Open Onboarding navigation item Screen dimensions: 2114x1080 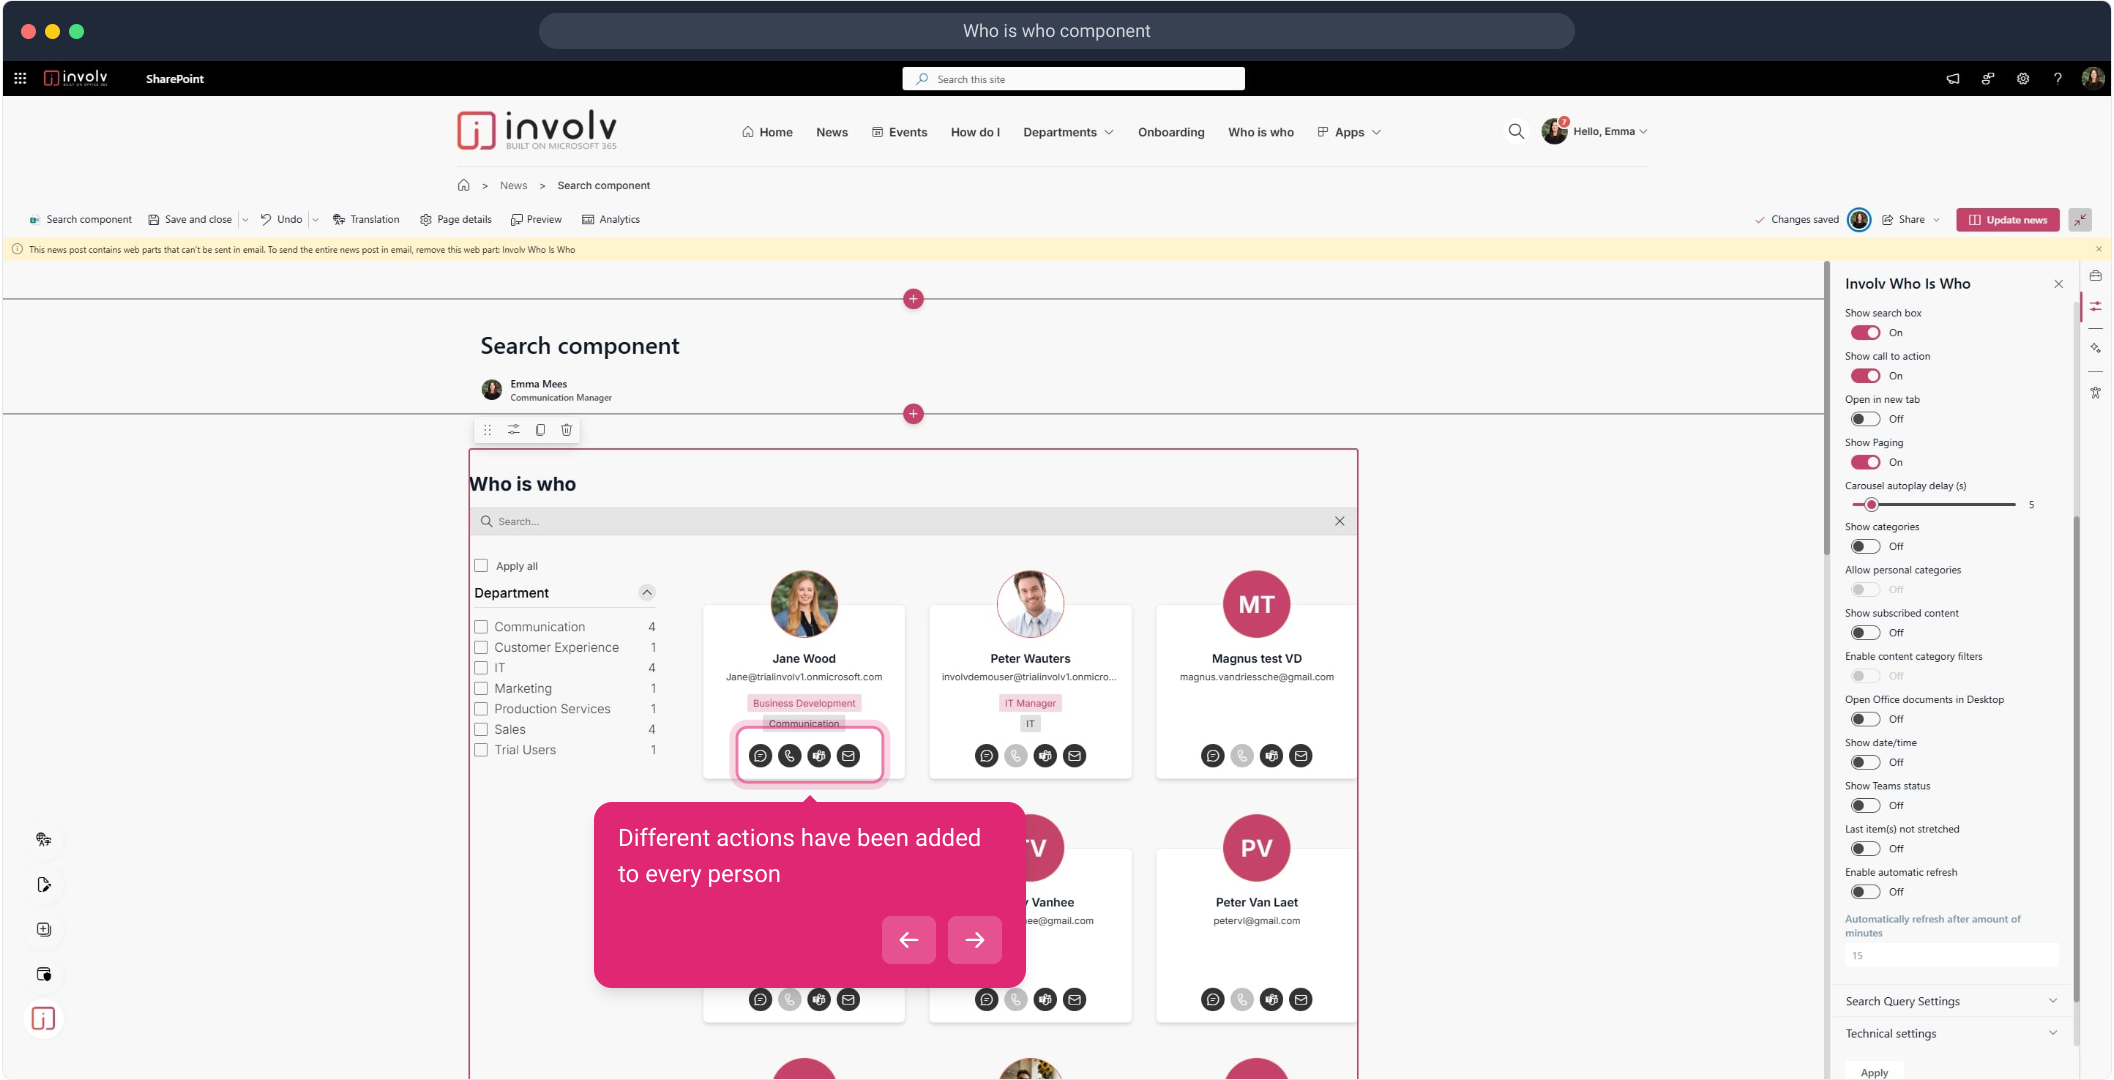(x=1171, y=132)
